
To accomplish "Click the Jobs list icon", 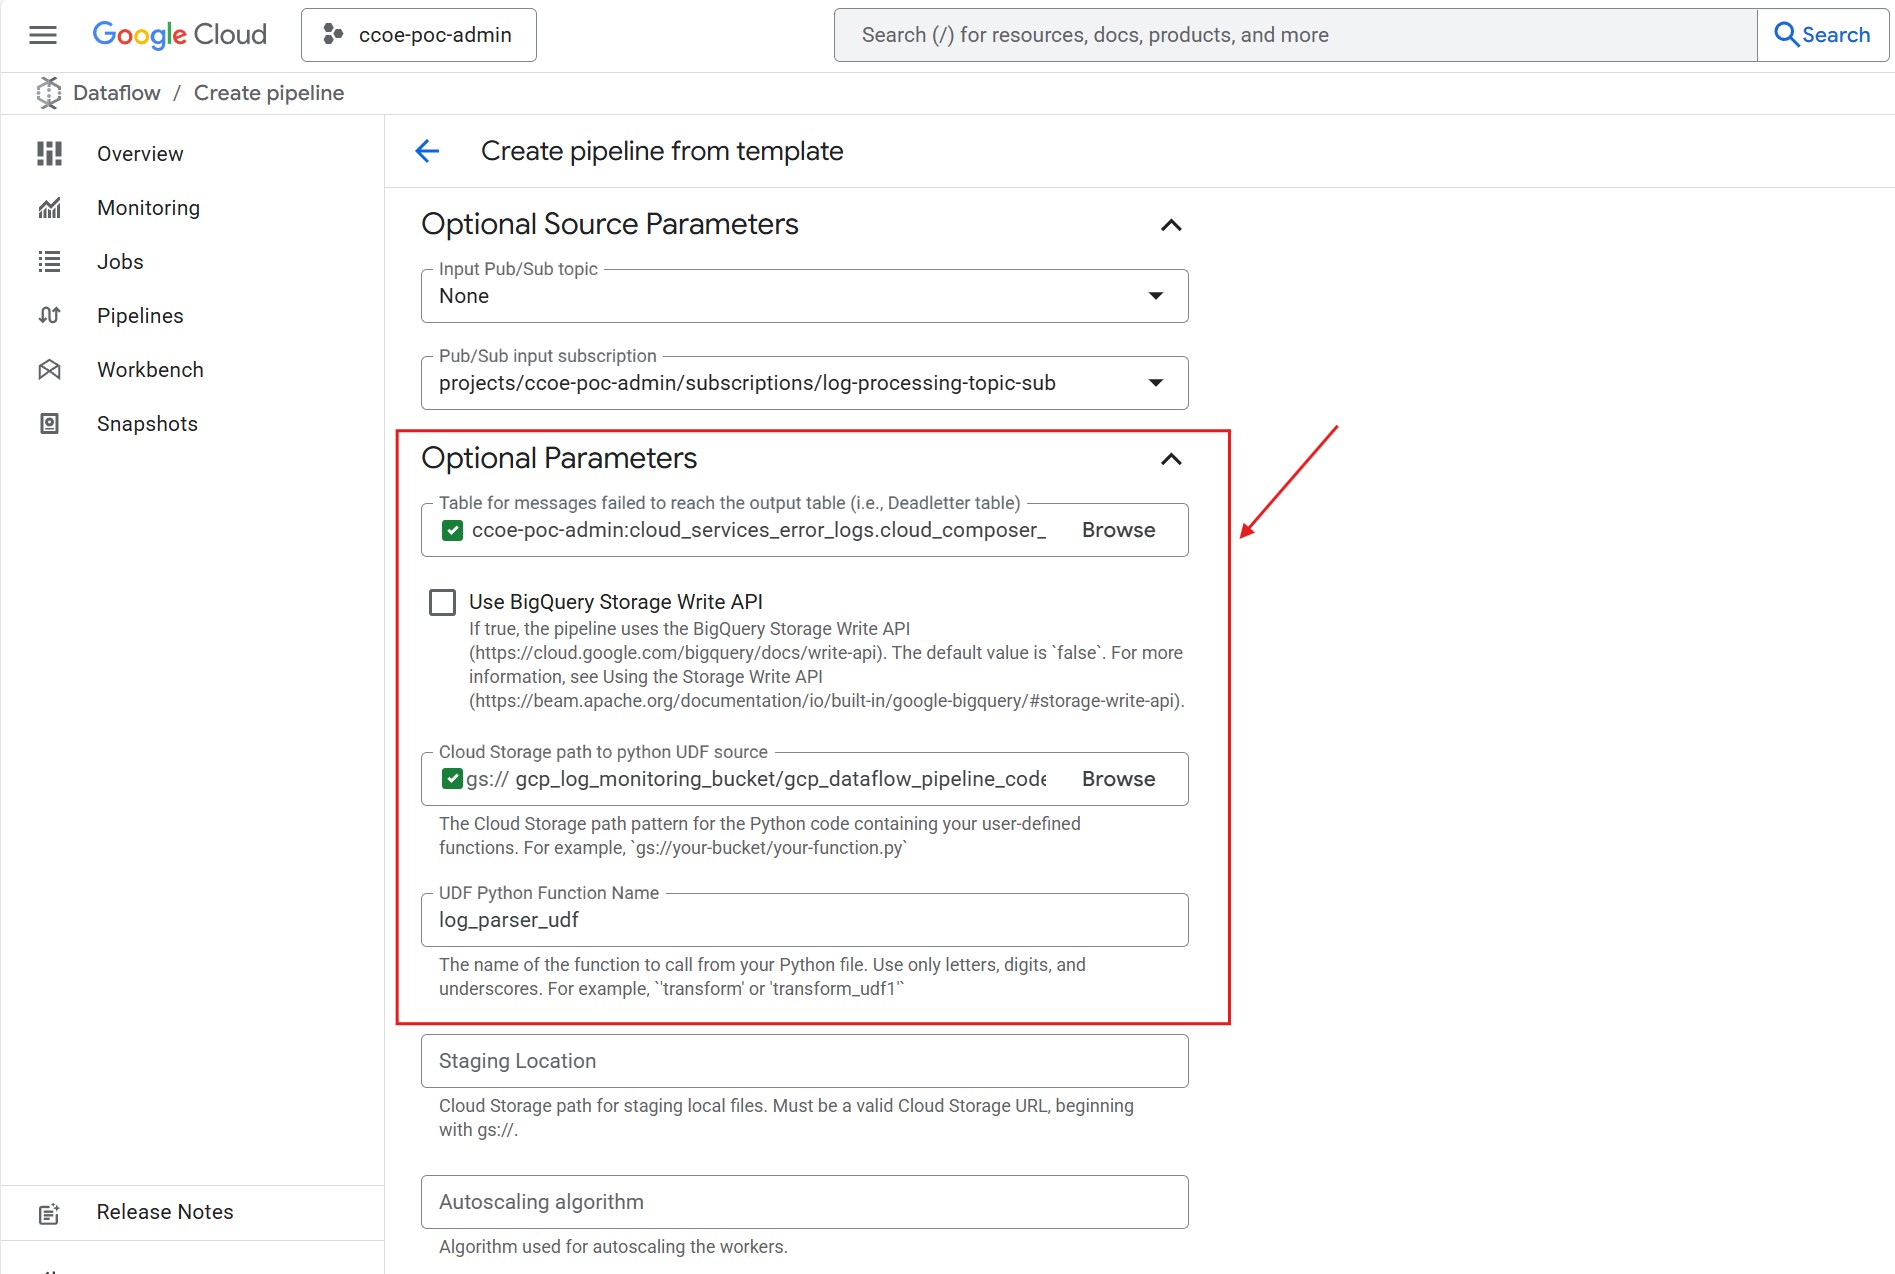I will point(49,262).
